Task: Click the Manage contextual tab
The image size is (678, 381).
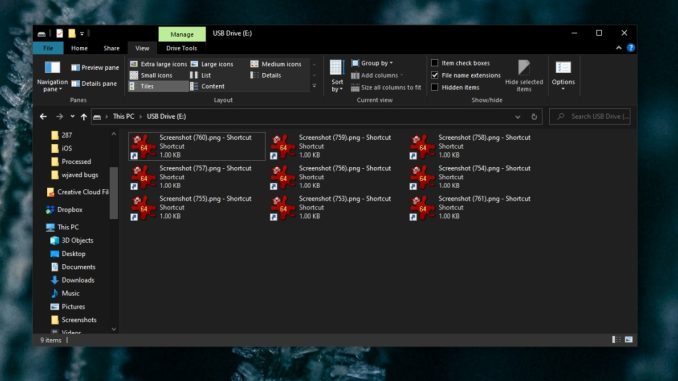Action: click(182, 34)
